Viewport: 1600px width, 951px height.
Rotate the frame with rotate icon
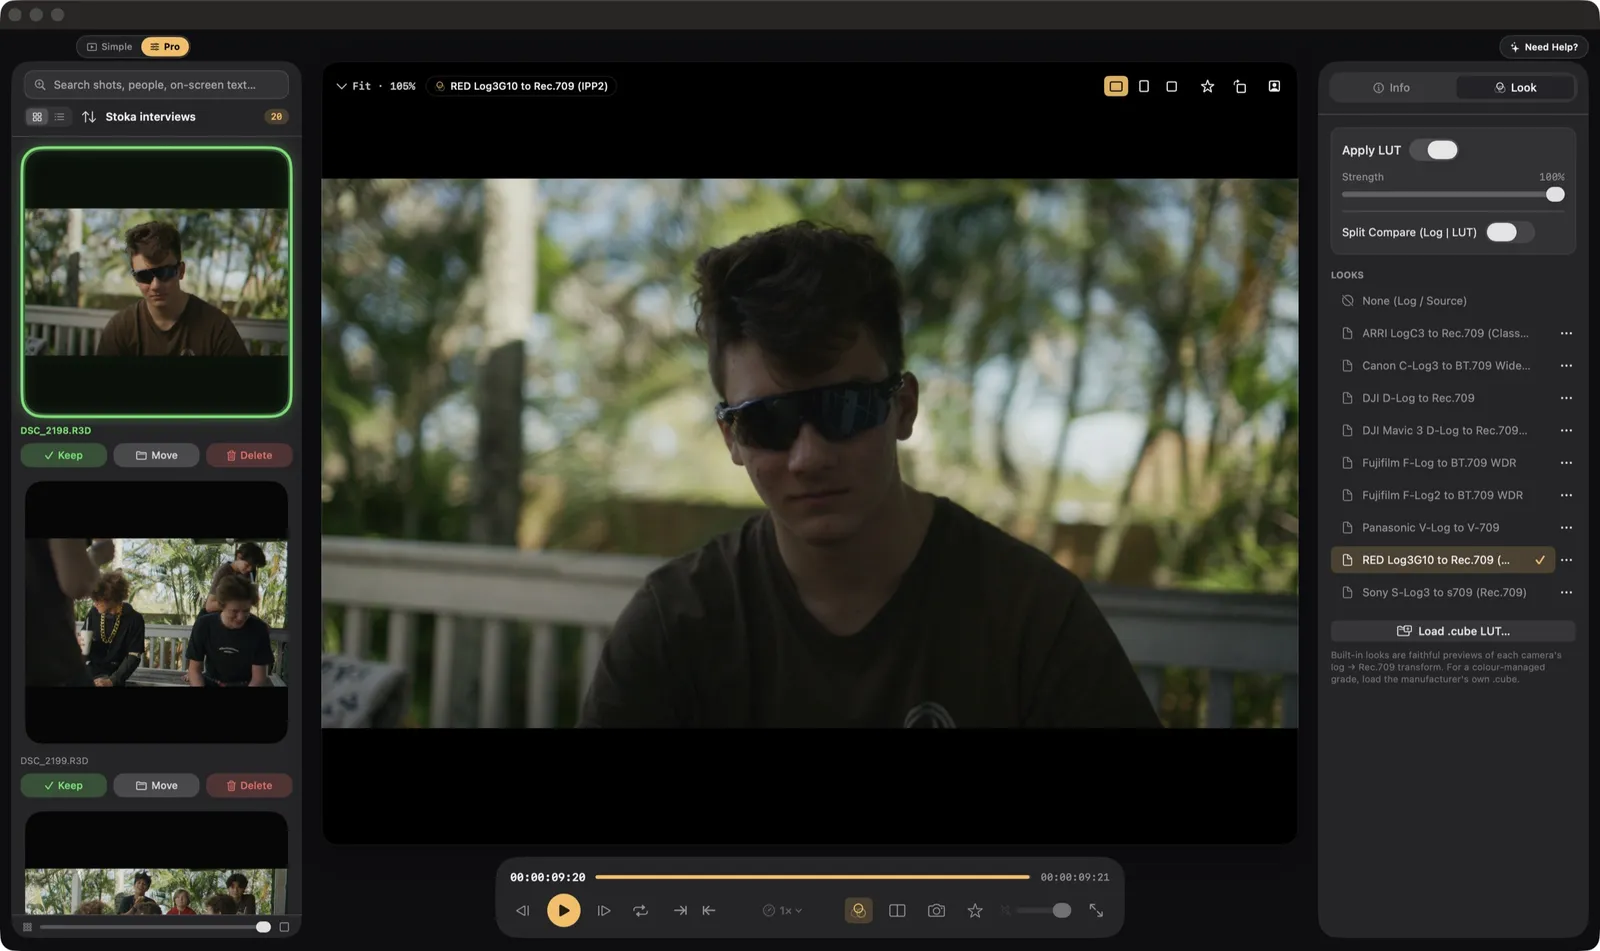(1240, 87)
